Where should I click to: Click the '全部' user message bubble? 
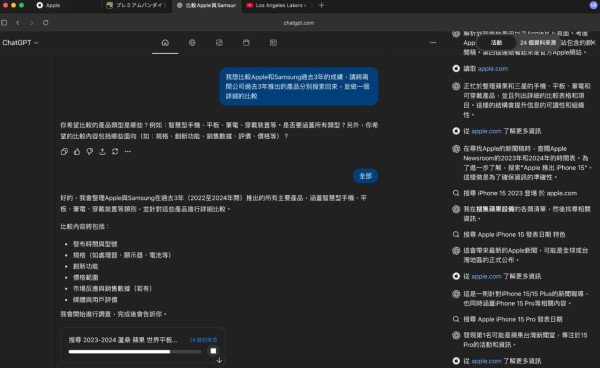tap(365, 176)
